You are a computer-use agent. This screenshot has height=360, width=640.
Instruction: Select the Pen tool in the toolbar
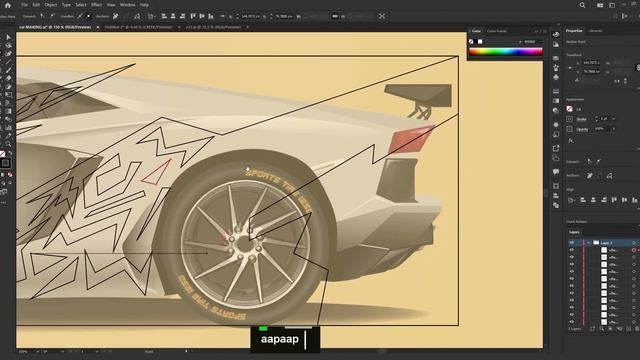pos(8,53)
